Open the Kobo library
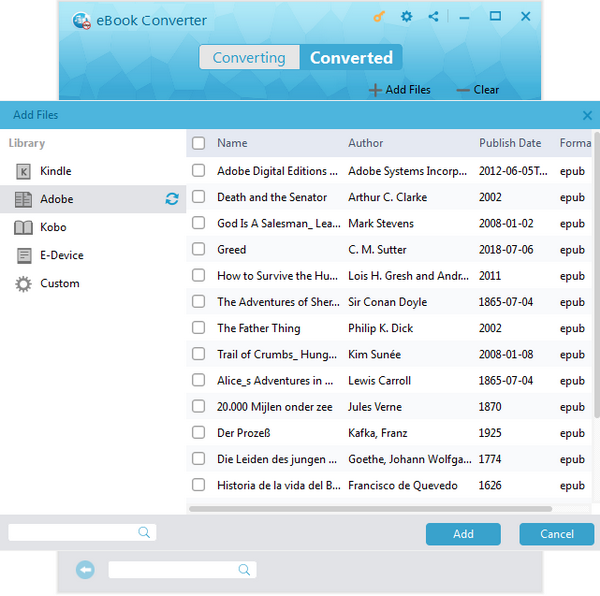 [x=53, y=227]
